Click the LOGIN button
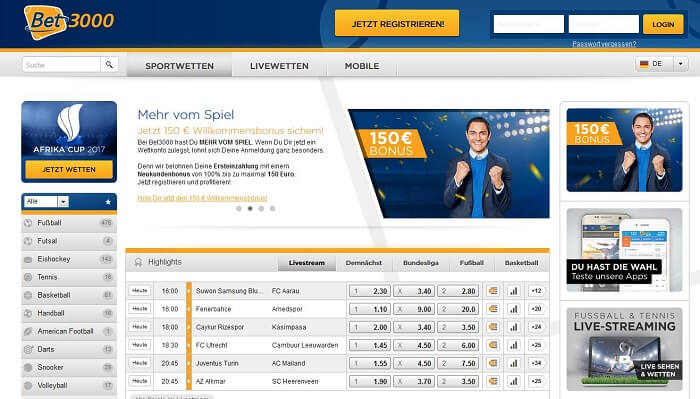Image resolution: width=700 pixels, height=399 pixels. tap(663, 24)
